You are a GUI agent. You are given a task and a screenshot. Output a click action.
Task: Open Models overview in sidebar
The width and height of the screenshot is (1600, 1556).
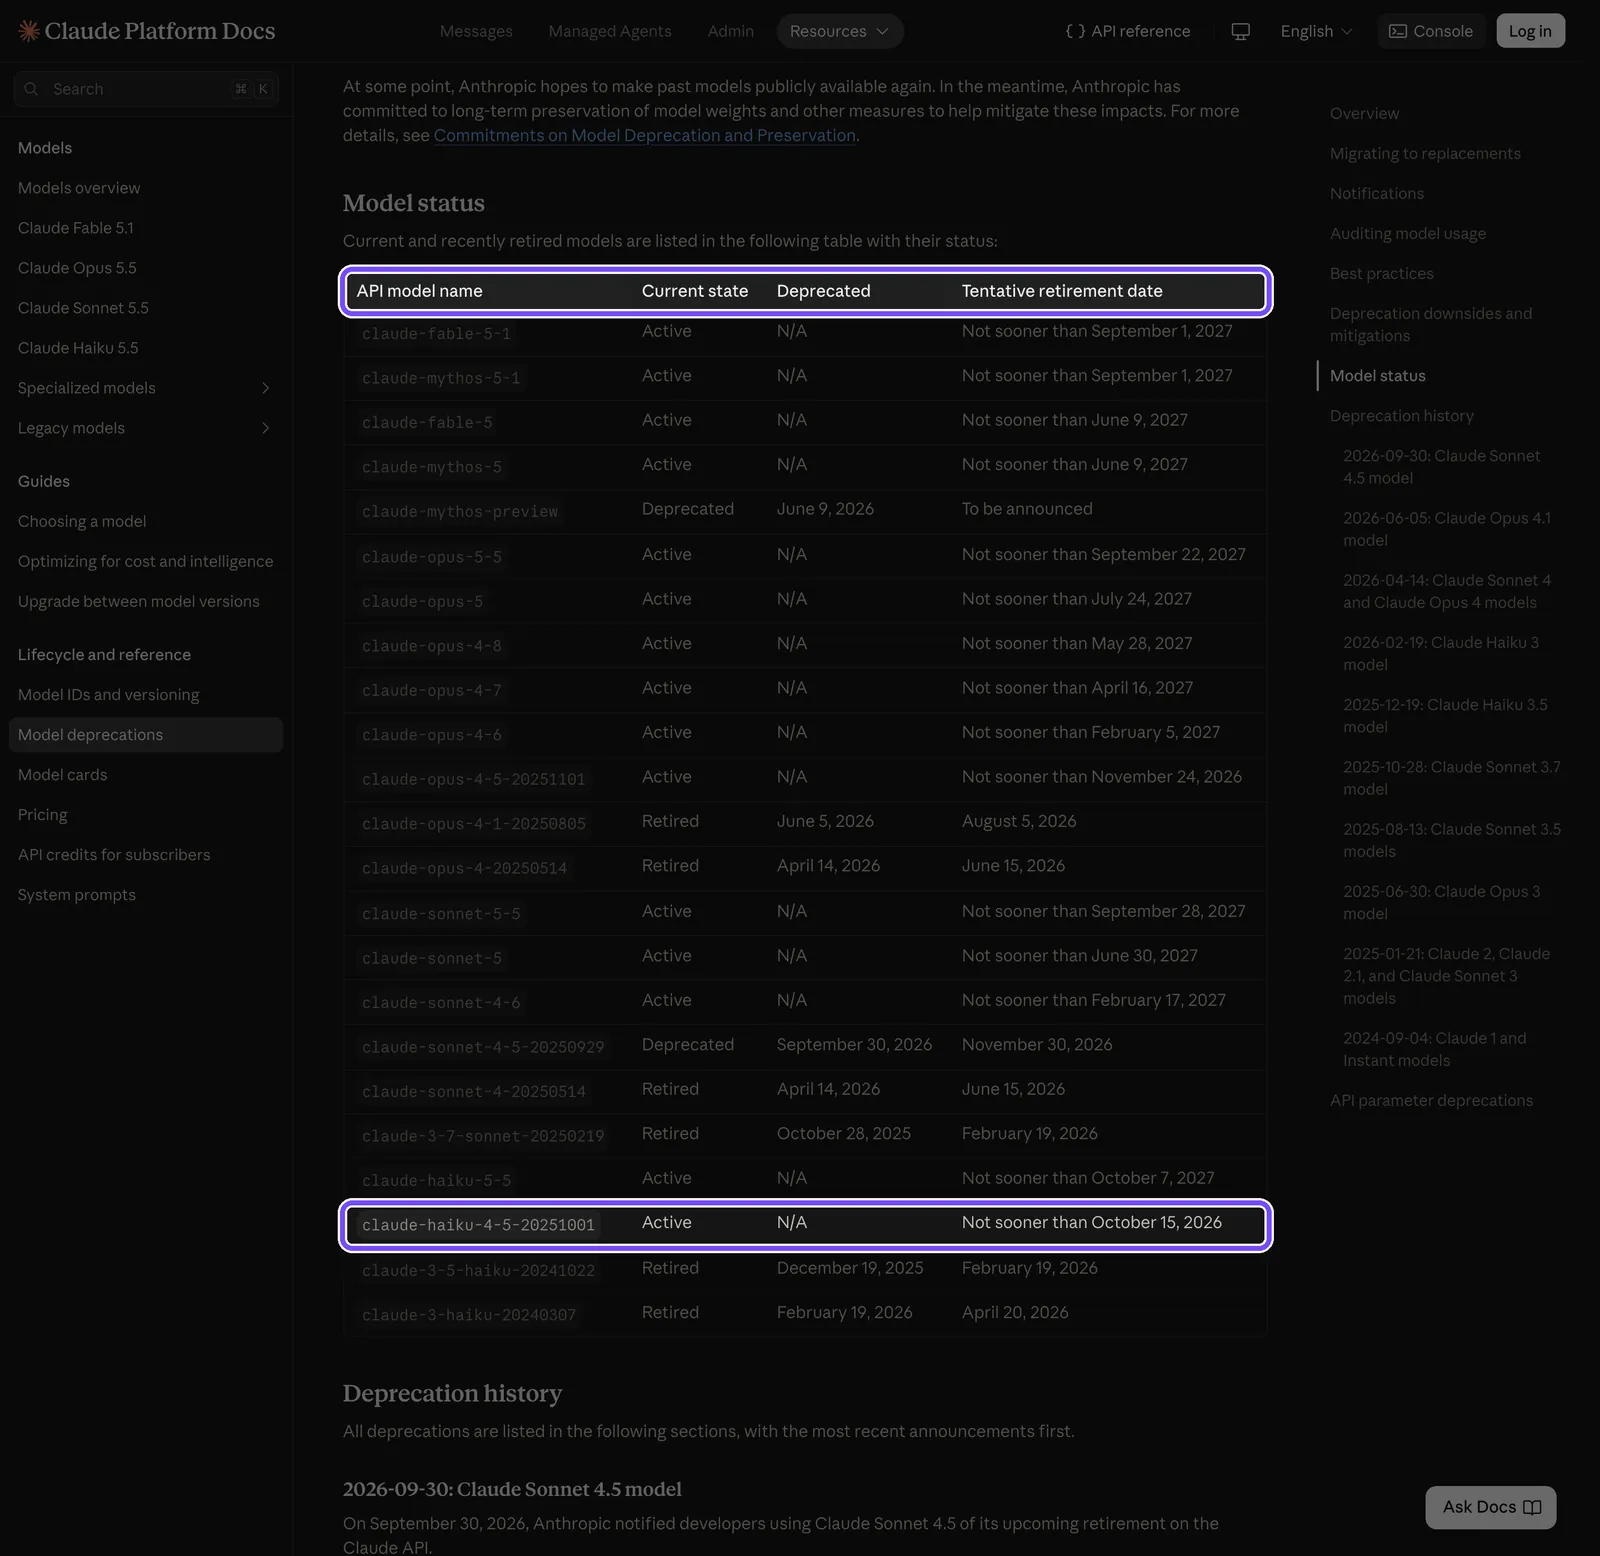(79, 188)
